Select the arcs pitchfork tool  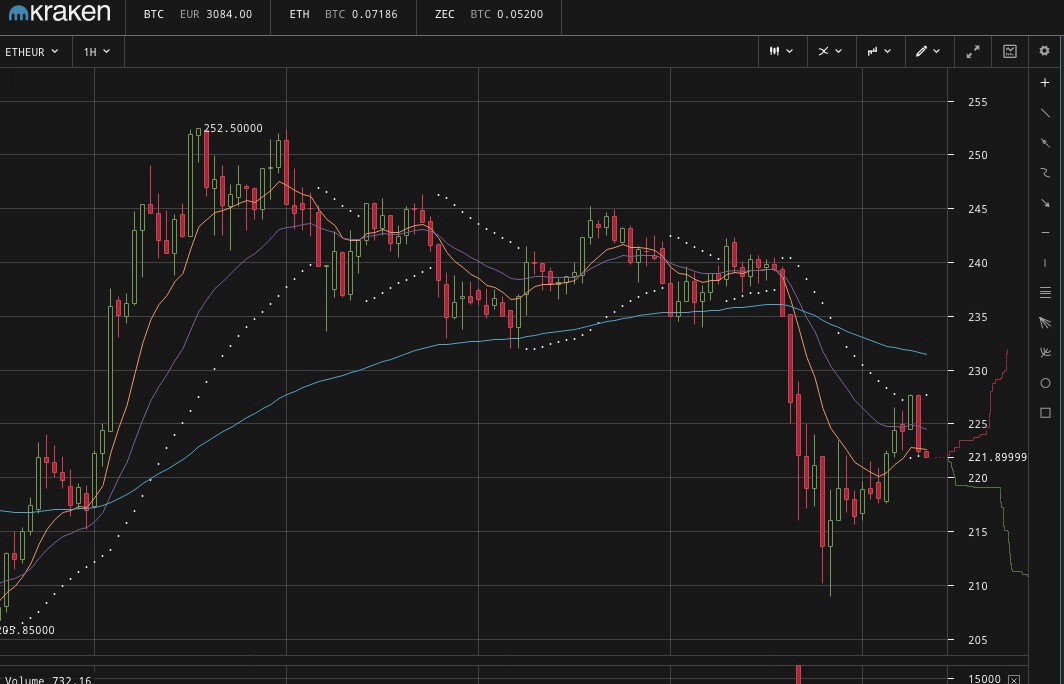tap(1045, 353)
